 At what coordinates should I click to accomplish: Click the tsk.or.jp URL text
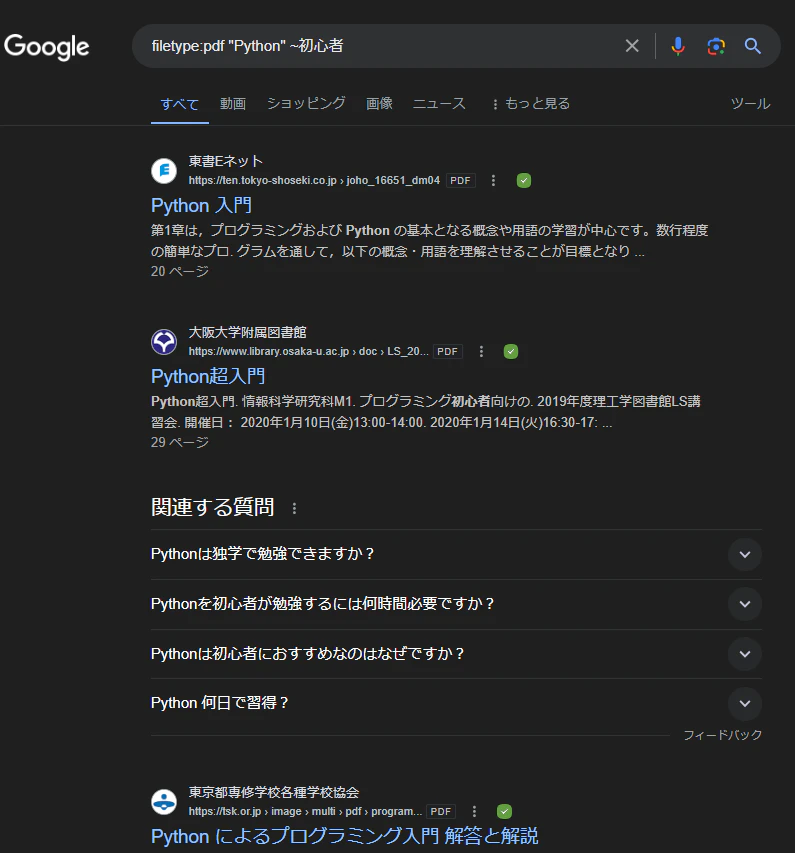coord(305,812)
